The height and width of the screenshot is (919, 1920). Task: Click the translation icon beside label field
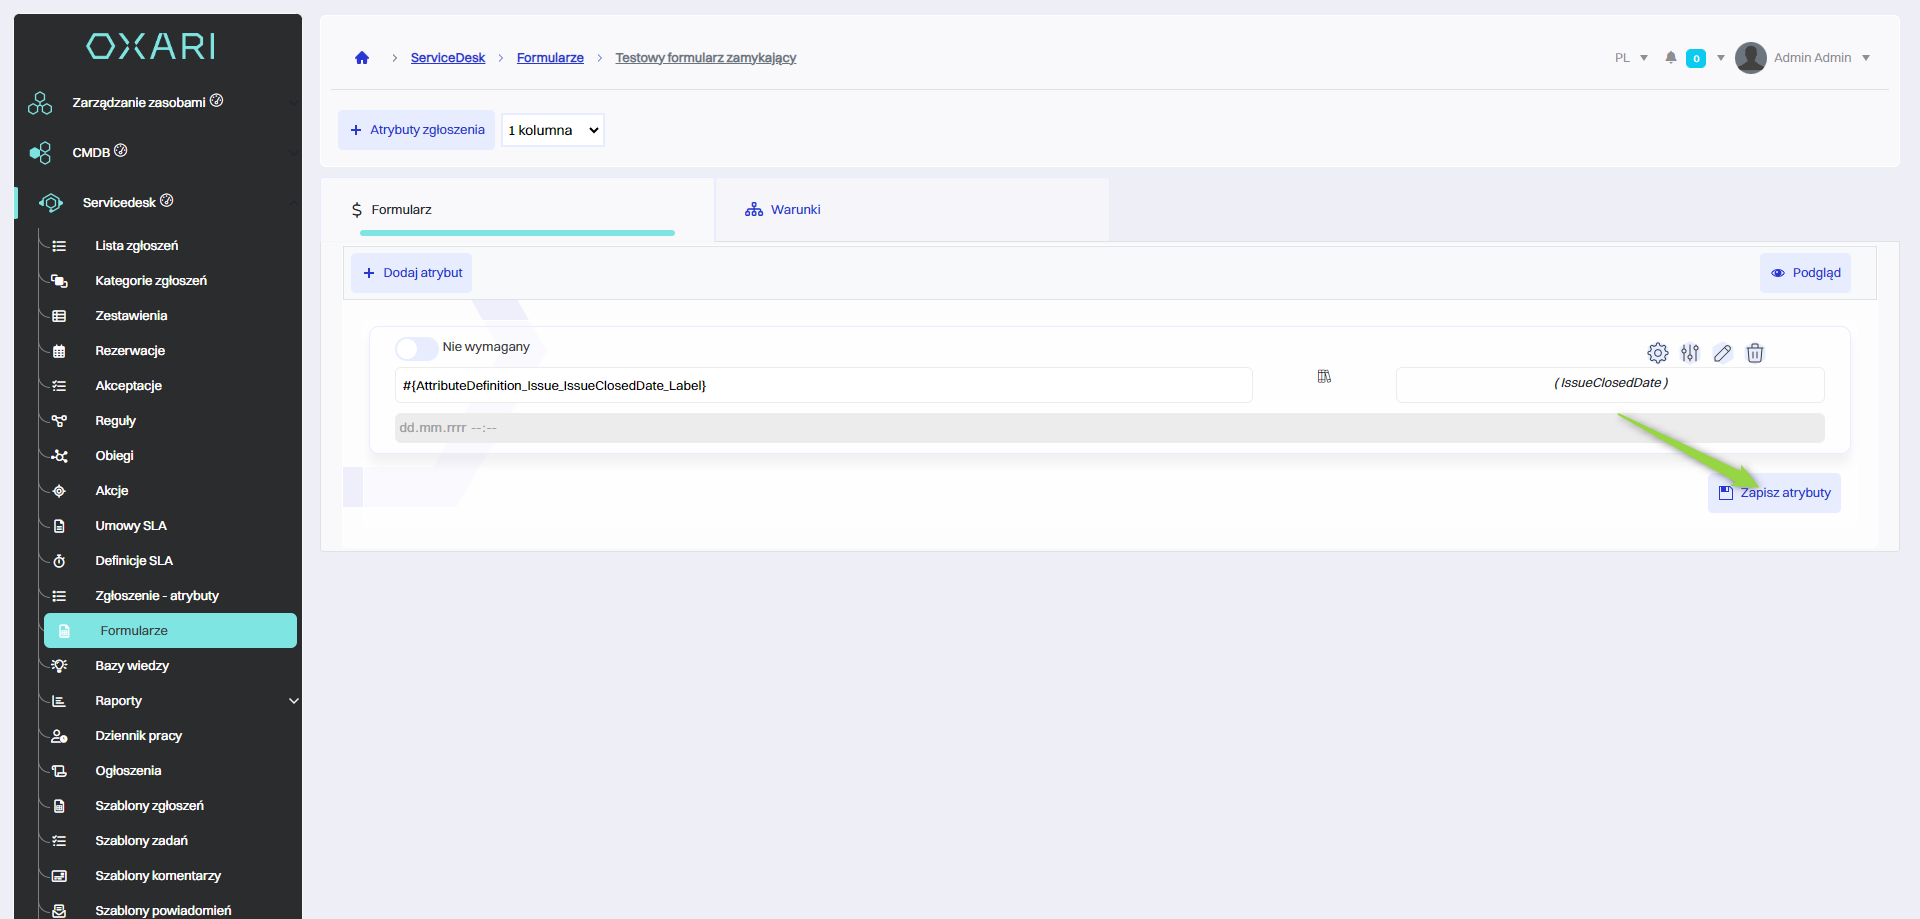point(1324,377)
